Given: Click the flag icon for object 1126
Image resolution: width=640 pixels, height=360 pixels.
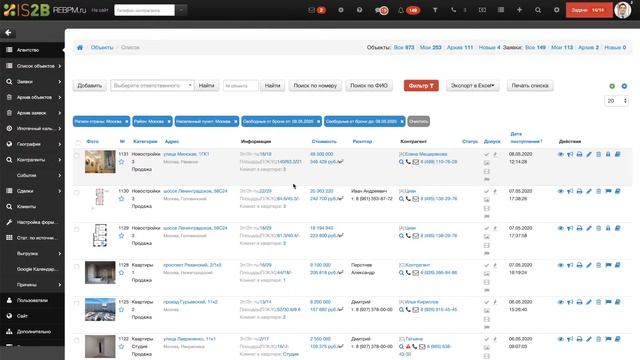Looking at the screenshot, I should [608, 265].
